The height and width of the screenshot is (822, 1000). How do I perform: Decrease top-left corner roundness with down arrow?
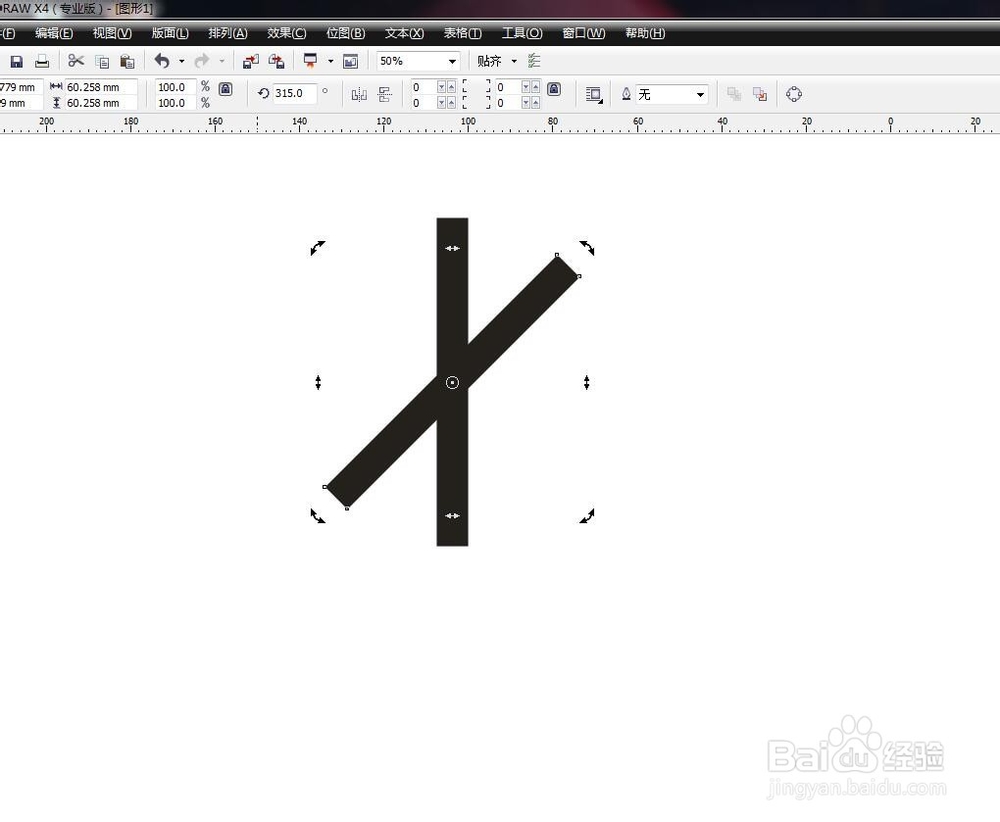tap(441, 87)
